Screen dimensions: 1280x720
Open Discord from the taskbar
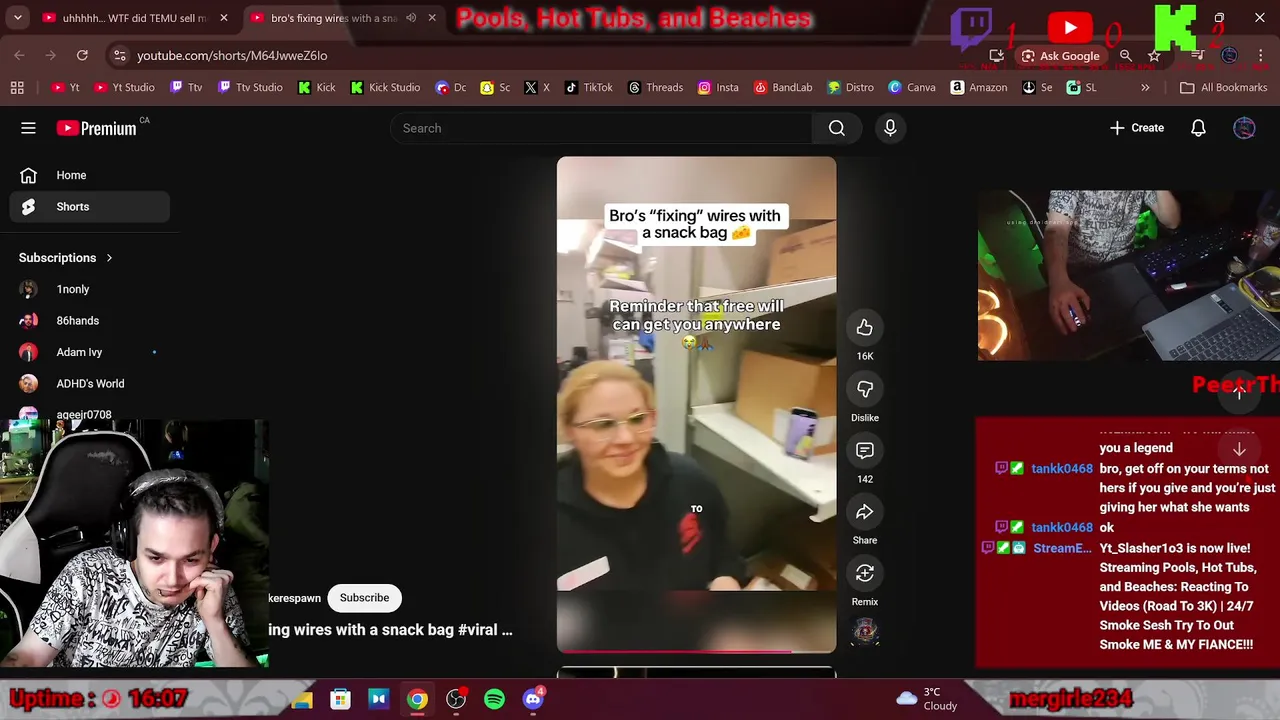pyautogui.click(x=533, y=699)
